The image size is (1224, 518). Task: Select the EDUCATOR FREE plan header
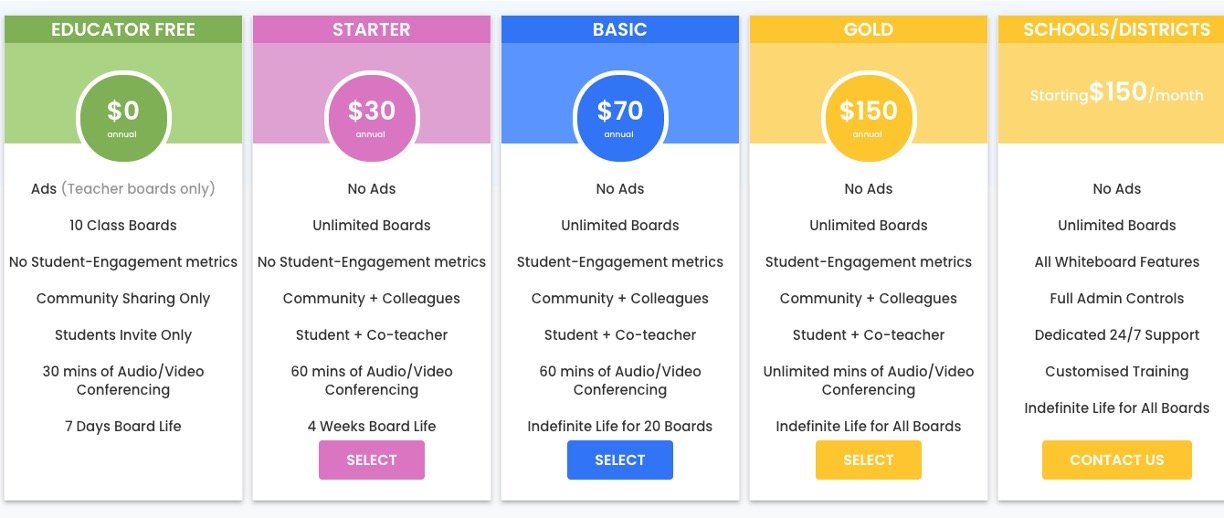pos(123,30)
